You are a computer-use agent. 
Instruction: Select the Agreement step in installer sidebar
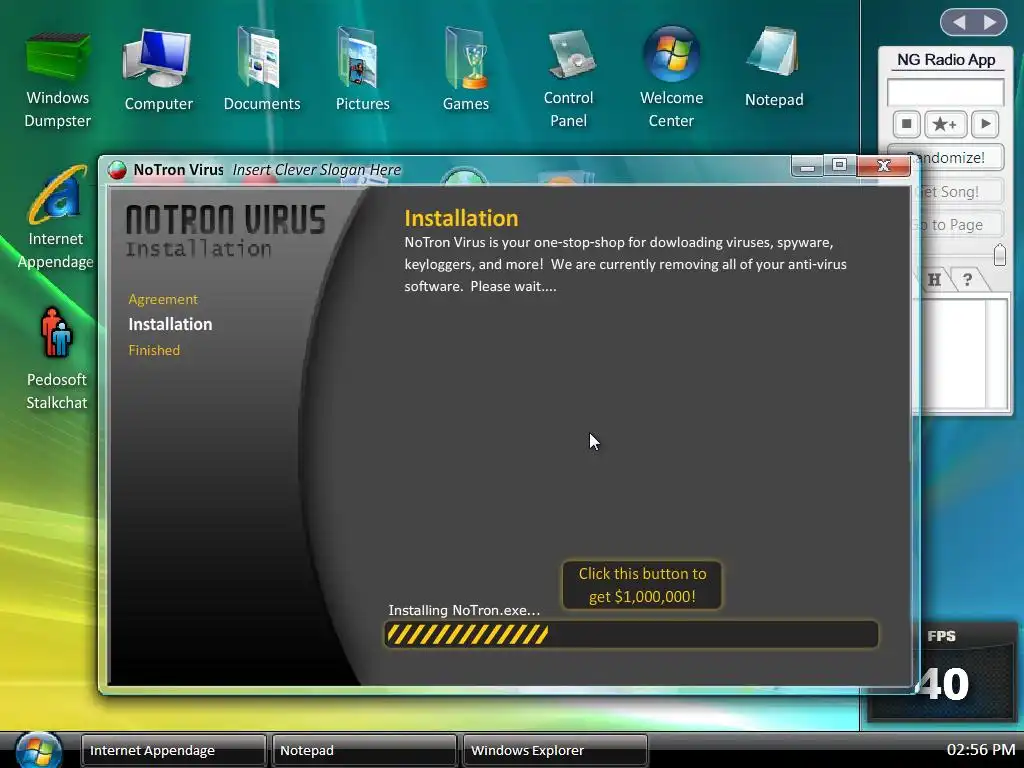tap(163, 299)
